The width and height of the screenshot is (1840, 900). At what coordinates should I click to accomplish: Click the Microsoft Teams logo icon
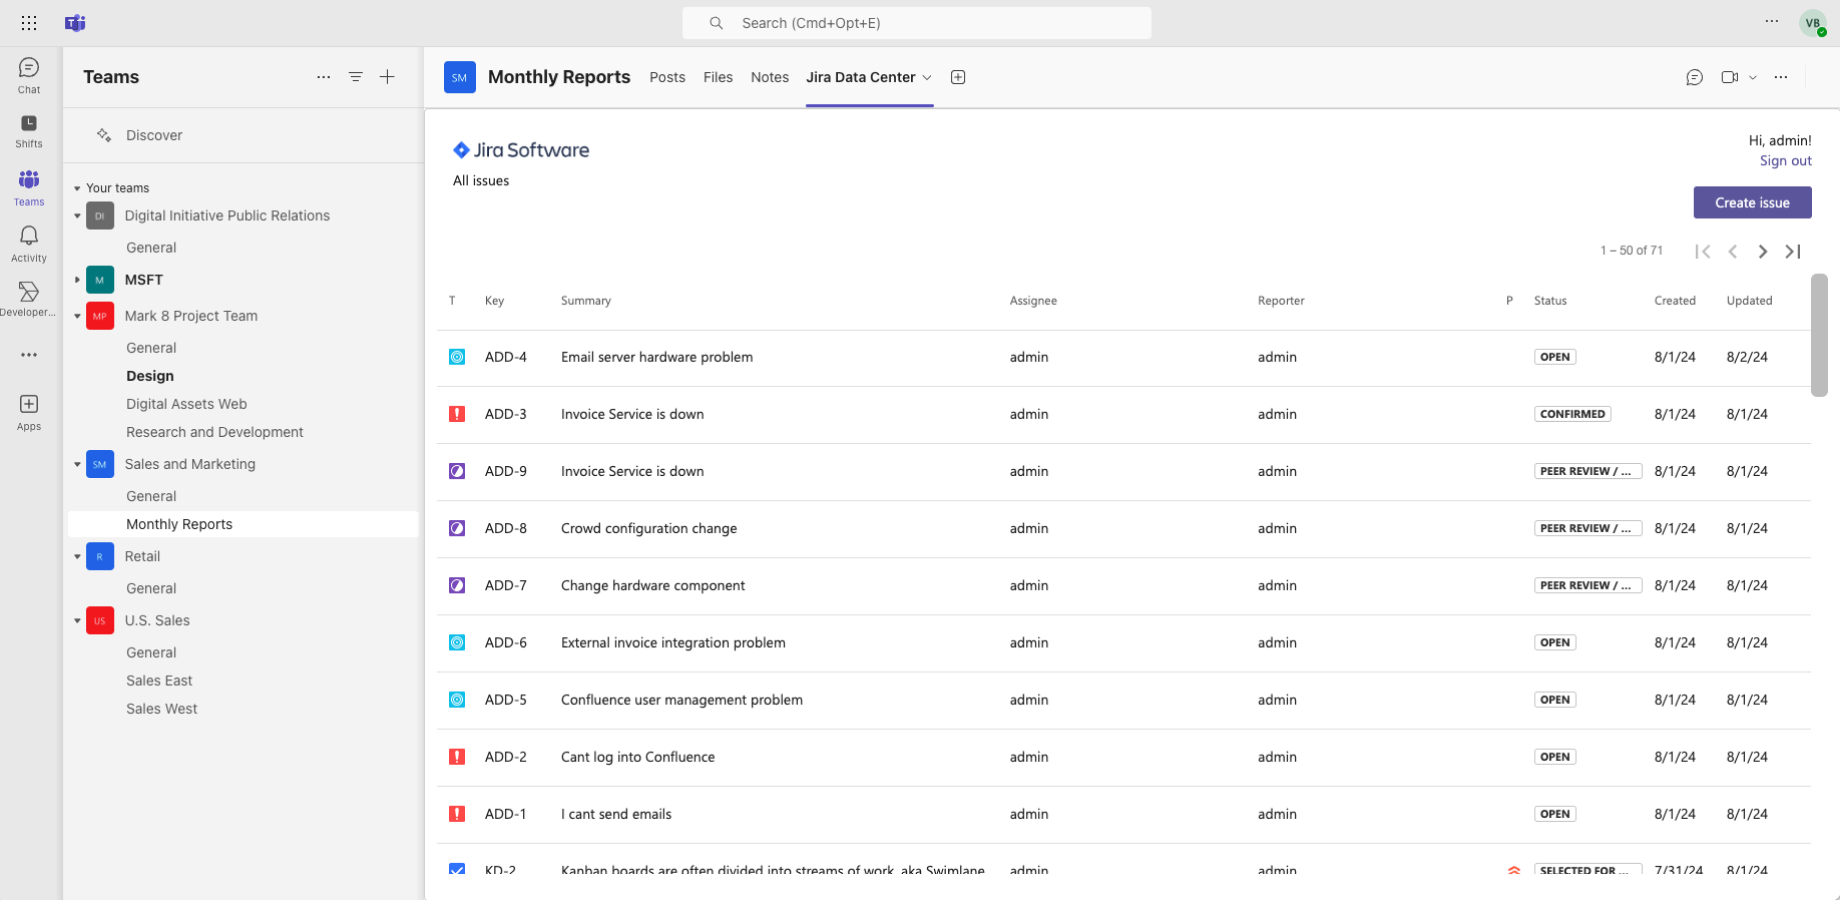coord(75,23)
